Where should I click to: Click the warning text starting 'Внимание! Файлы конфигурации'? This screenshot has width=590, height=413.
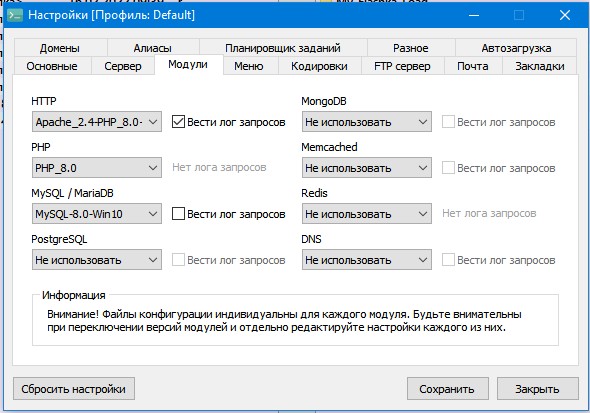click(x=284, y=321)
